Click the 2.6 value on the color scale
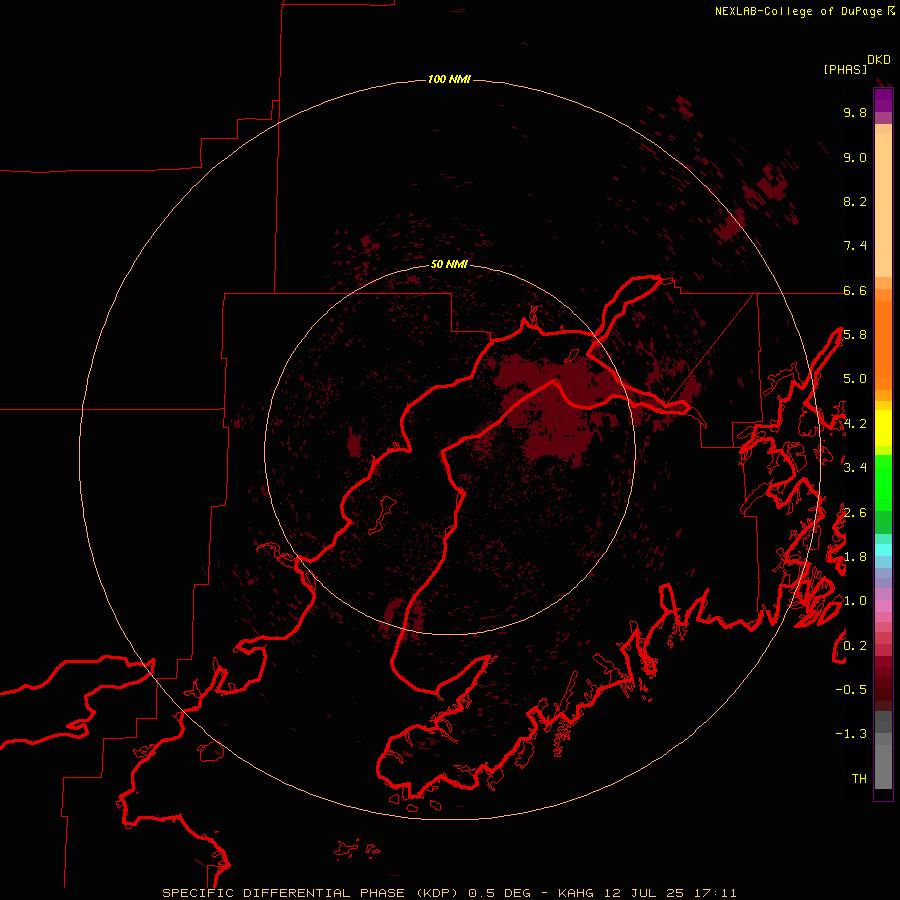900x900 pixels. coord(855,513)
